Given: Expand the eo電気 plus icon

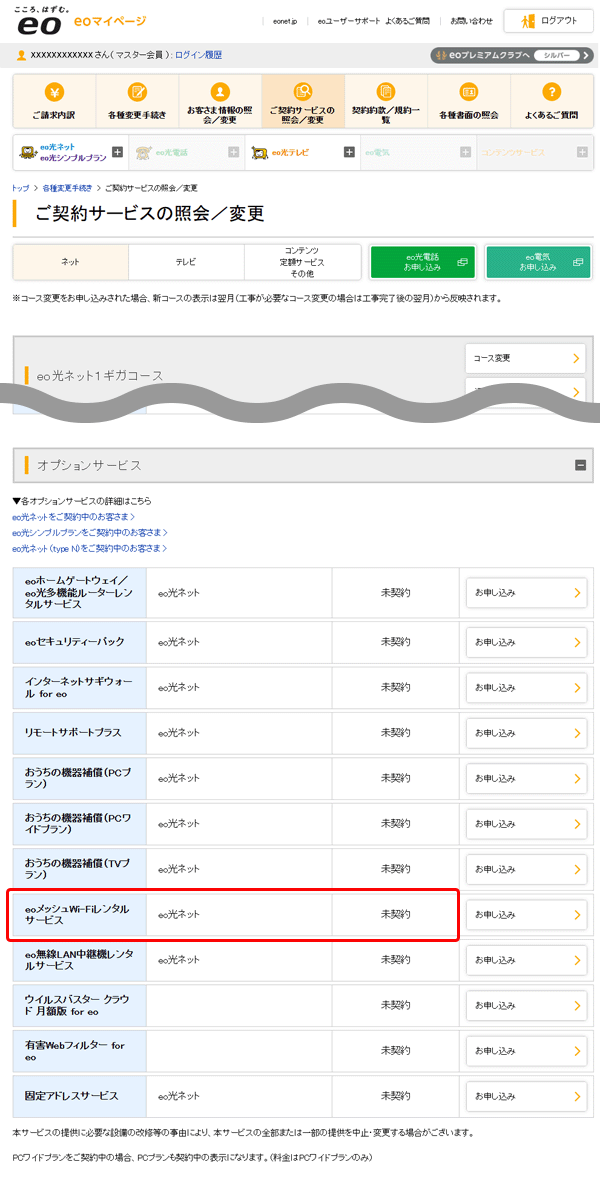Looking at the screenshot, I should (466, 153).
